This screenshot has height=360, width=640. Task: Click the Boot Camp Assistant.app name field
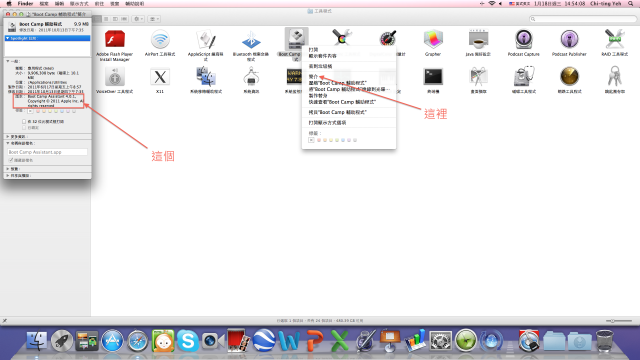click(x=47, y=152)
